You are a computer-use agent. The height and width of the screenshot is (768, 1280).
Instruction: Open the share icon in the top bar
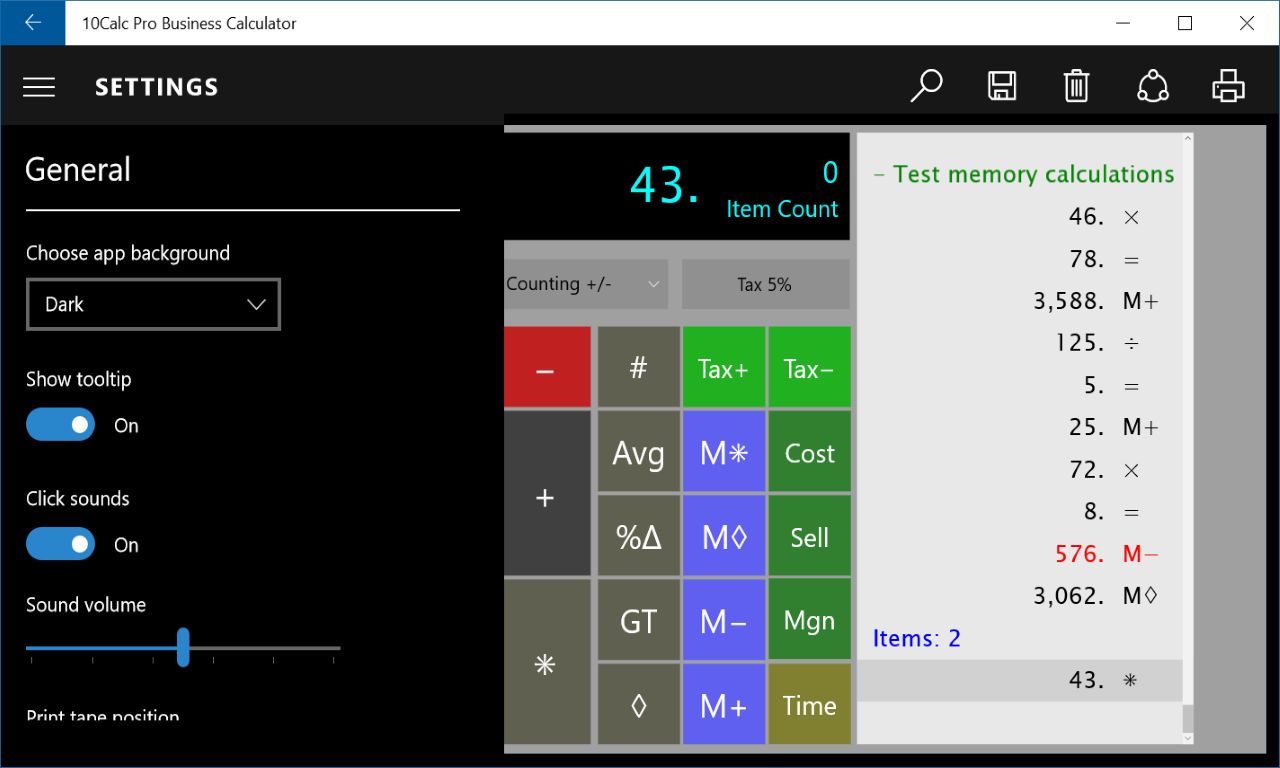point(1153,86)
